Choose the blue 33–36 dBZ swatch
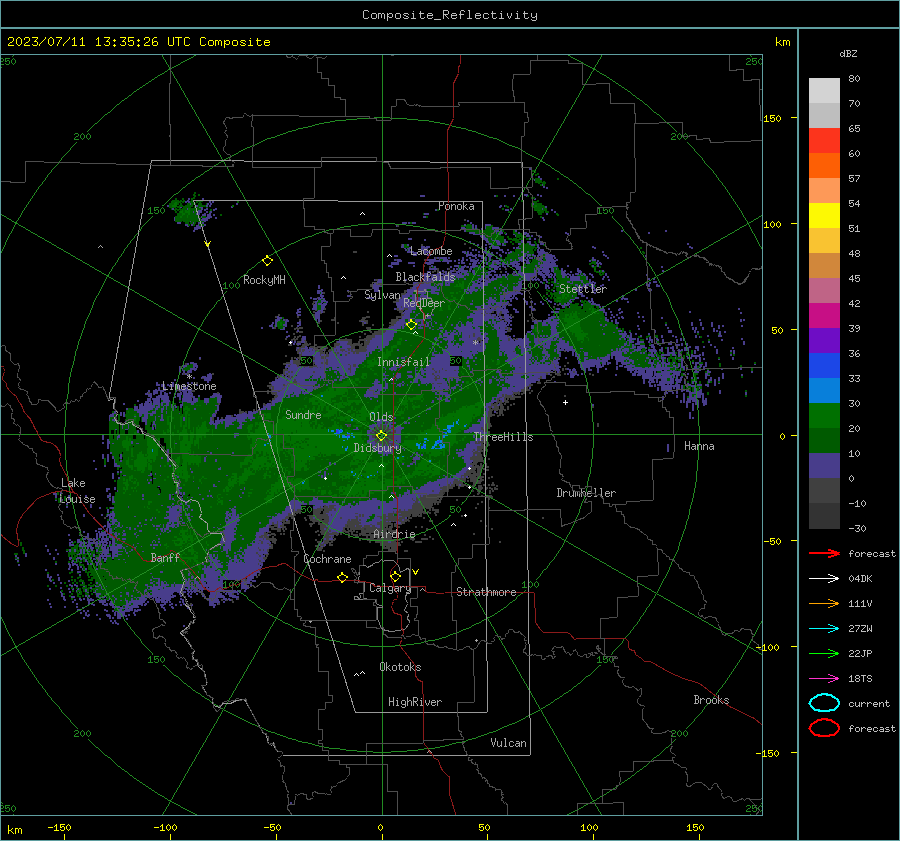The image size is (900, 841). (x=824, y=366)
